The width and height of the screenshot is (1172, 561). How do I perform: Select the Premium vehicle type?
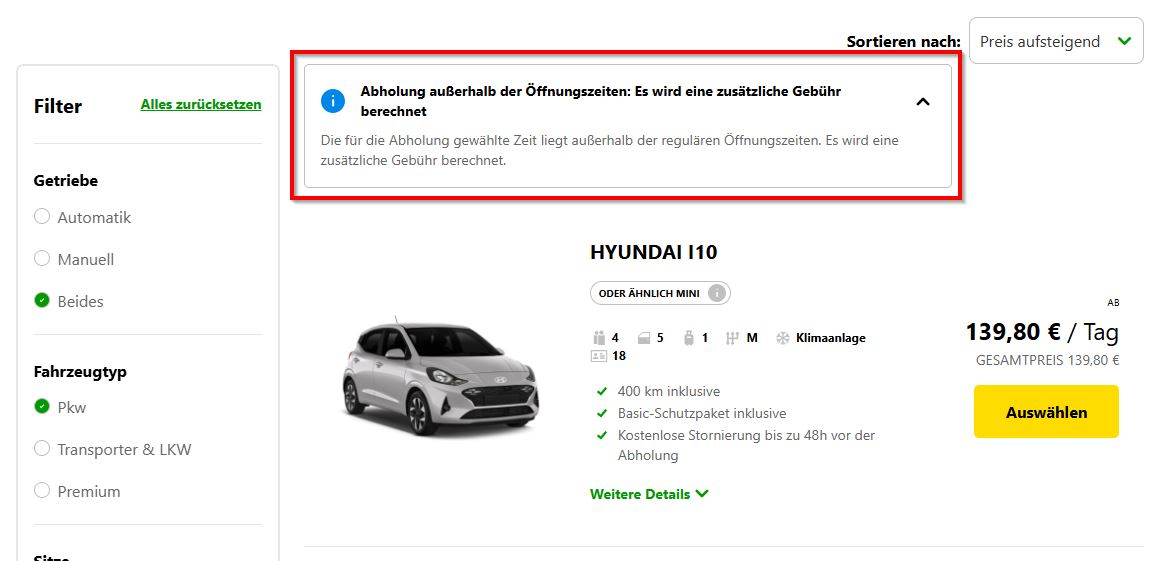click(77, 492)
